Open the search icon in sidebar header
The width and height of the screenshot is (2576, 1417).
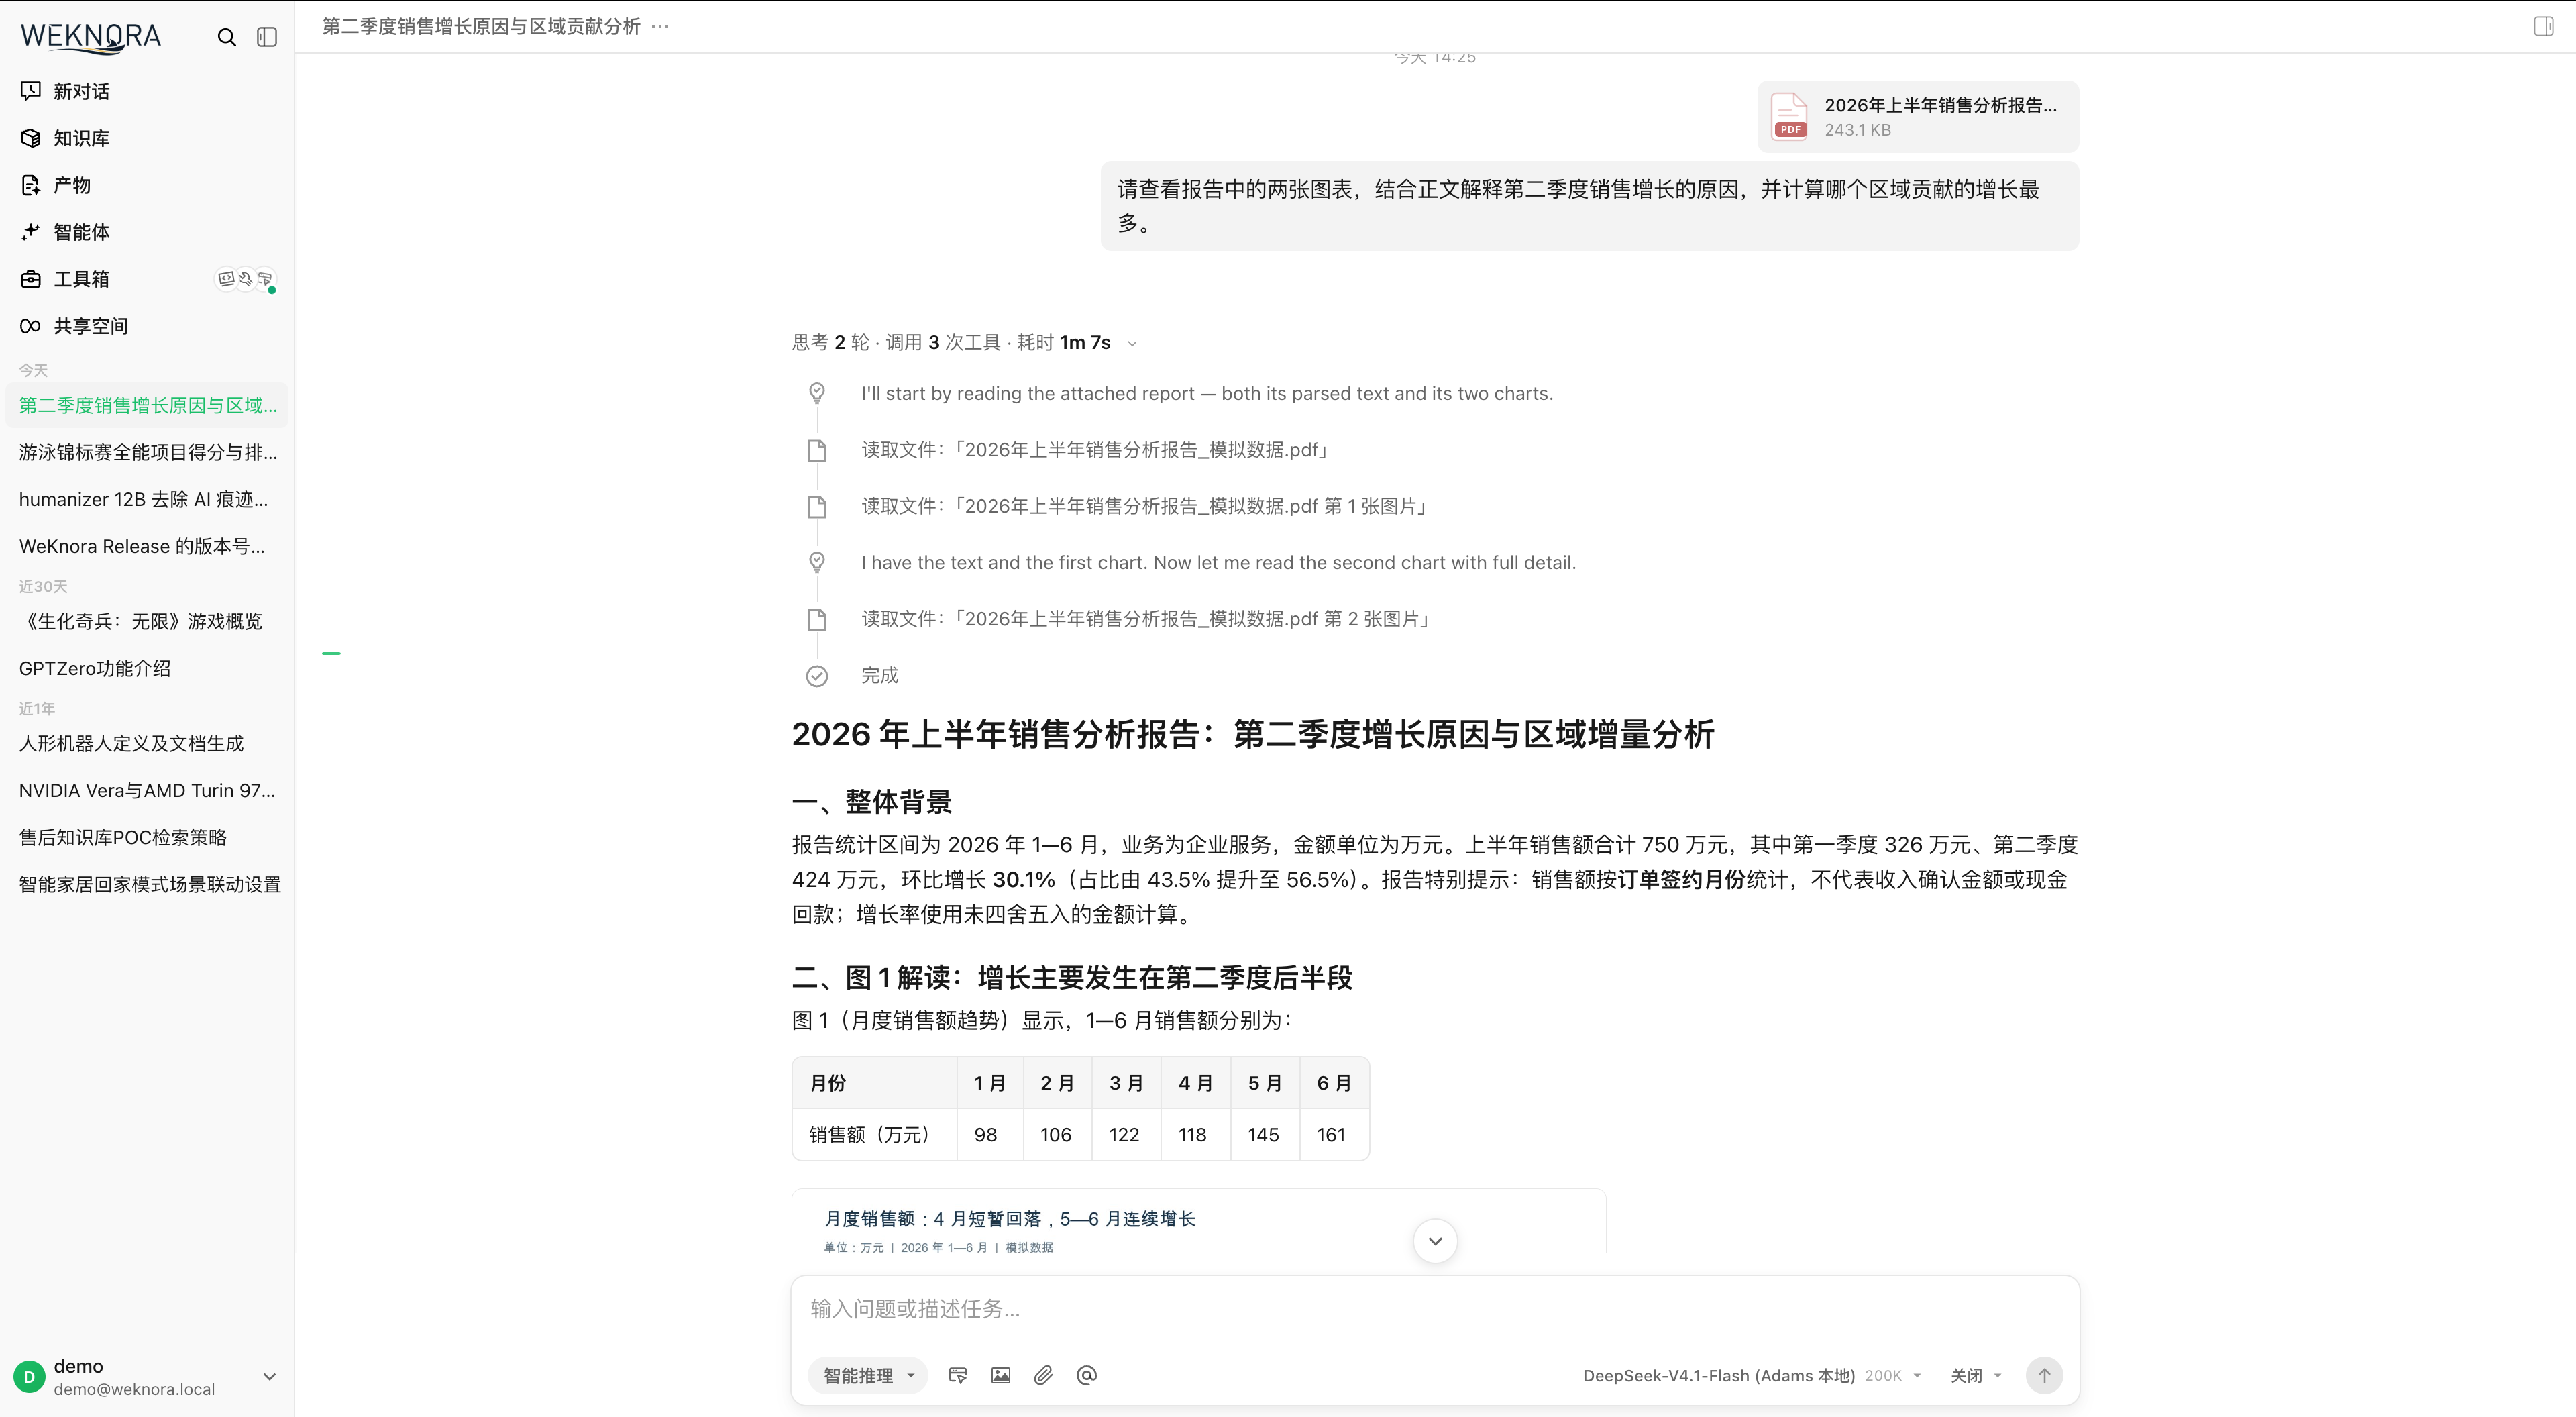pos(227,37)
